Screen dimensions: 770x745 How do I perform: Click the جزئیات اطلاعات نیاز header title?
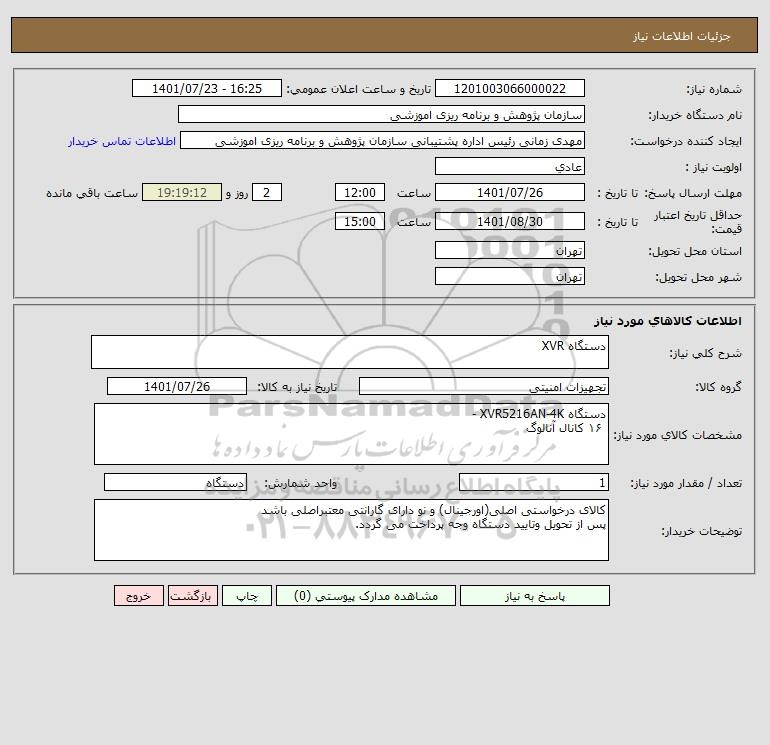[x=682, y=36]
